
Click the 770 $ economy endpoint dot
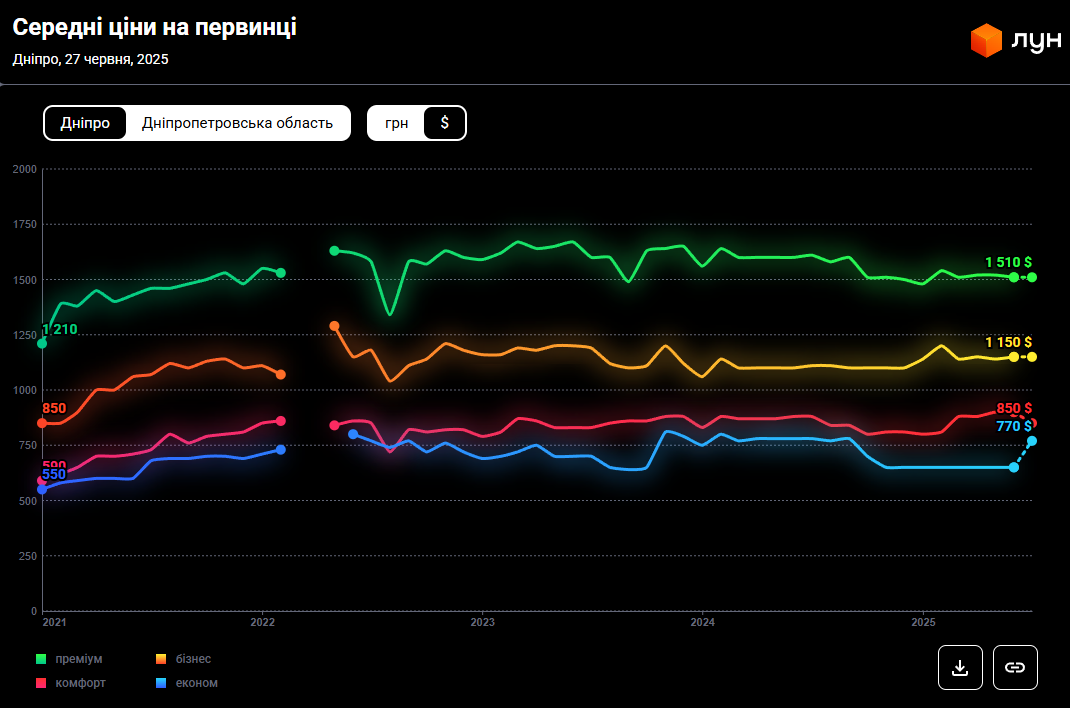(1032, 441)
